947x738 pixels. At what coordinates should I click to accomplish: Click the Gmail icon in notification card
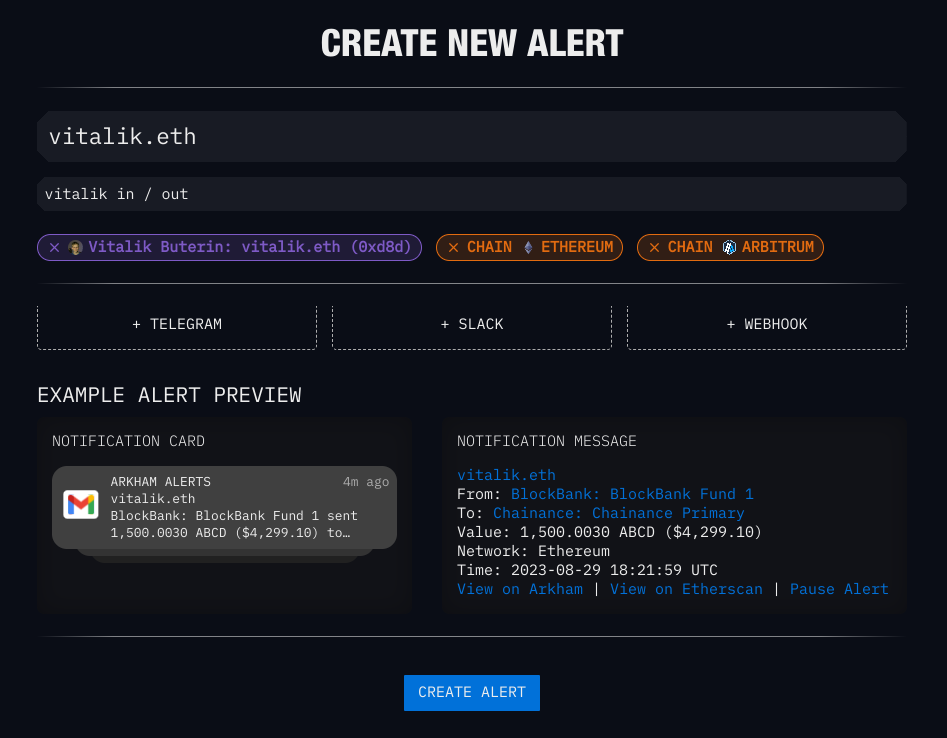tap(81, 504)
